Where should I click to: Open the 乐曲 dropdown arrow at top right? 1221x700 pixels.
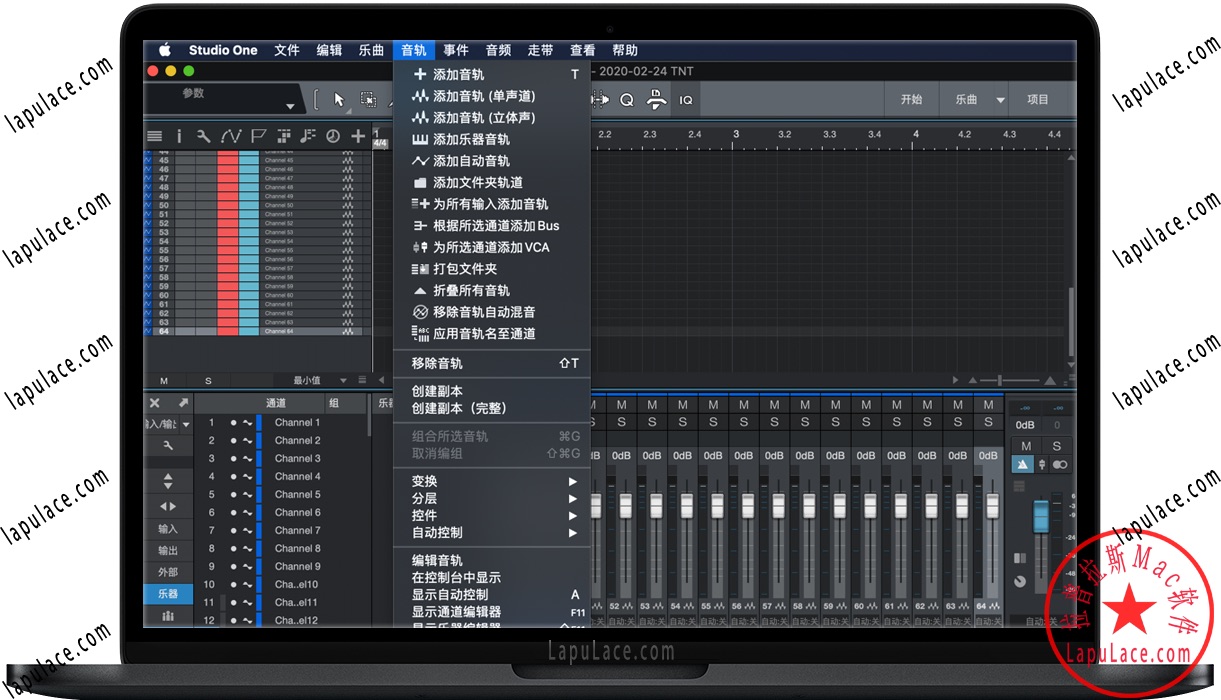999,100
